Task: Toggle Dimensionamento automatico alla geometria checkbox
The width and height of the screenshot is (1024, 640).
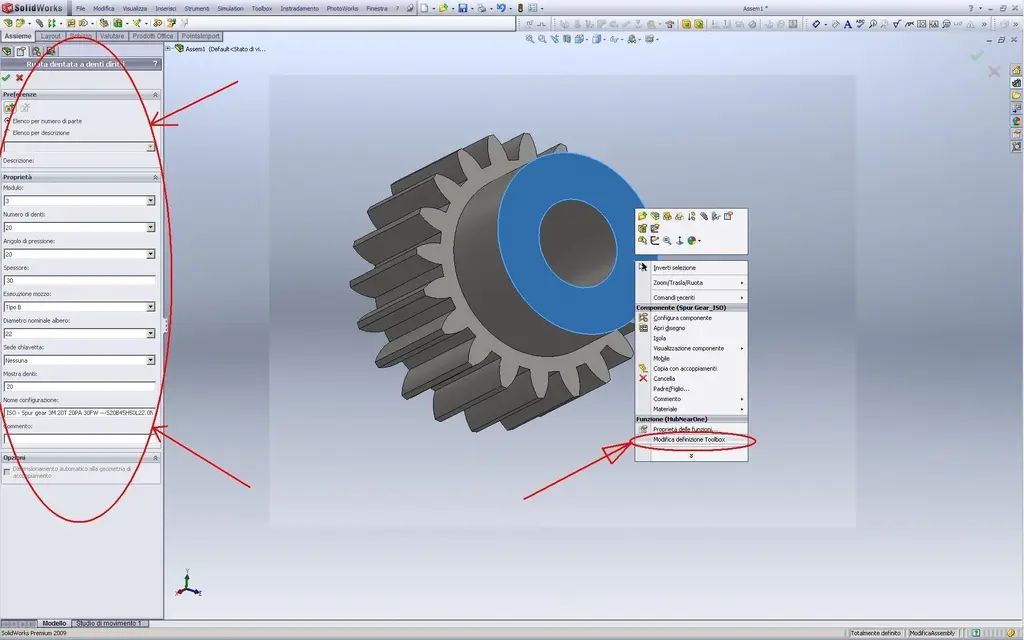Action: [x=7, y=472]
